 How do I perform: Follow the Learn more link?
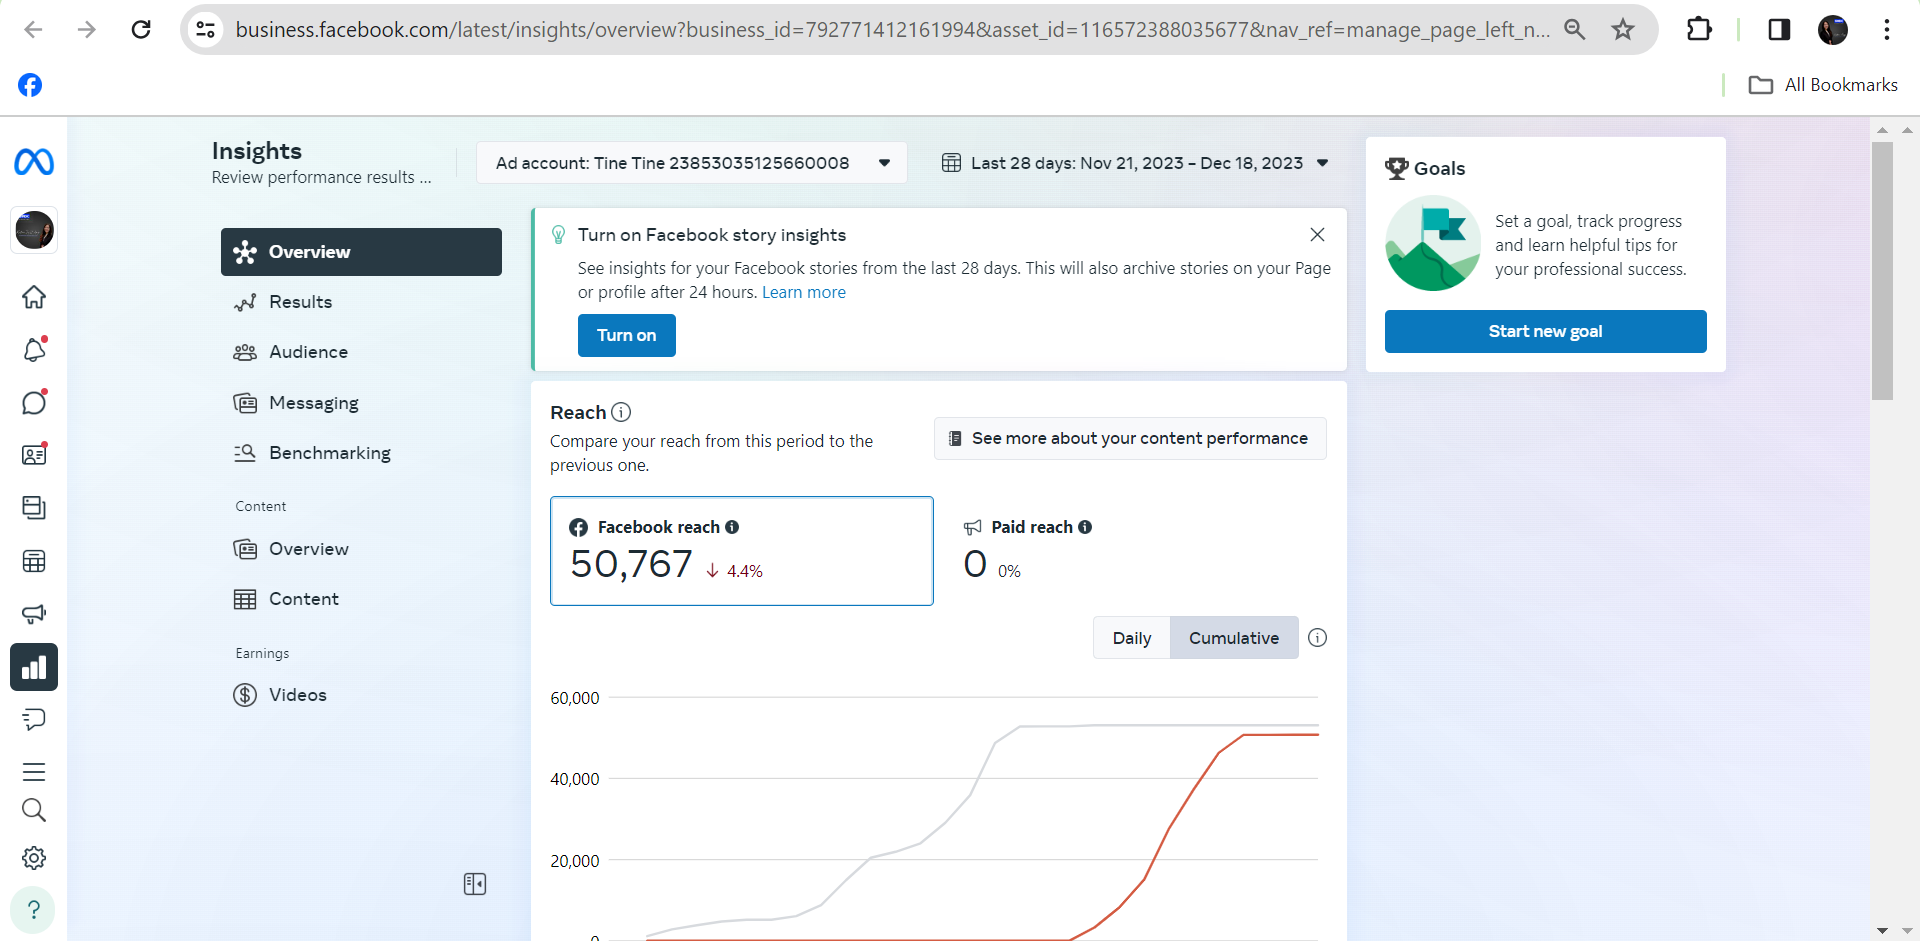[x=804, y=292]
